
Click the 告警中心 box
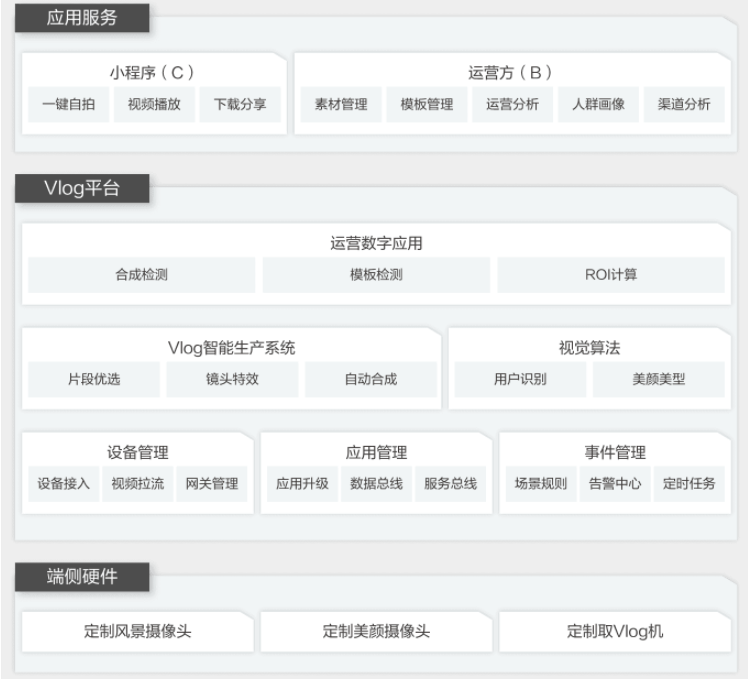(x=615, y=484)
